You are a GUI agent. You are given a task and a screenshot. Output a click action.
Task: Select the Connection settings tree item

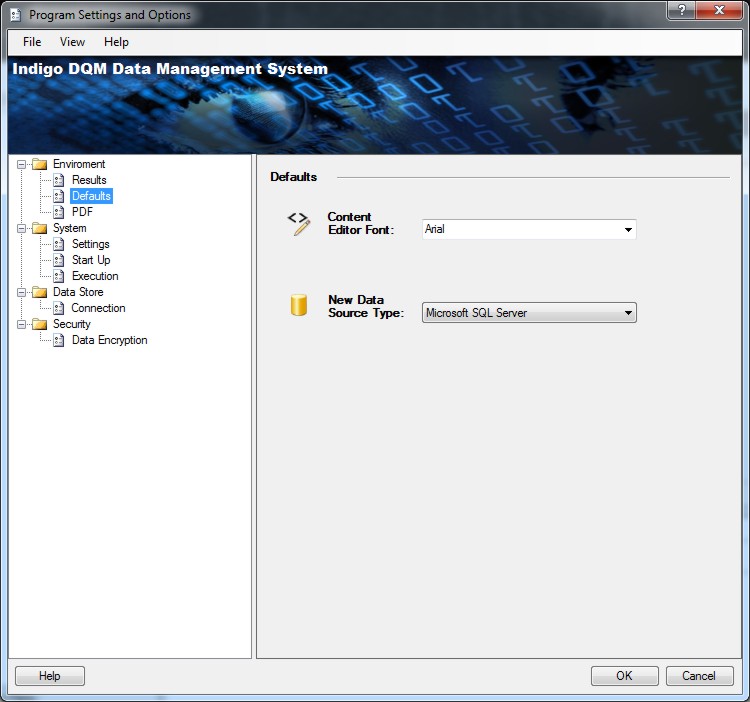98,308
